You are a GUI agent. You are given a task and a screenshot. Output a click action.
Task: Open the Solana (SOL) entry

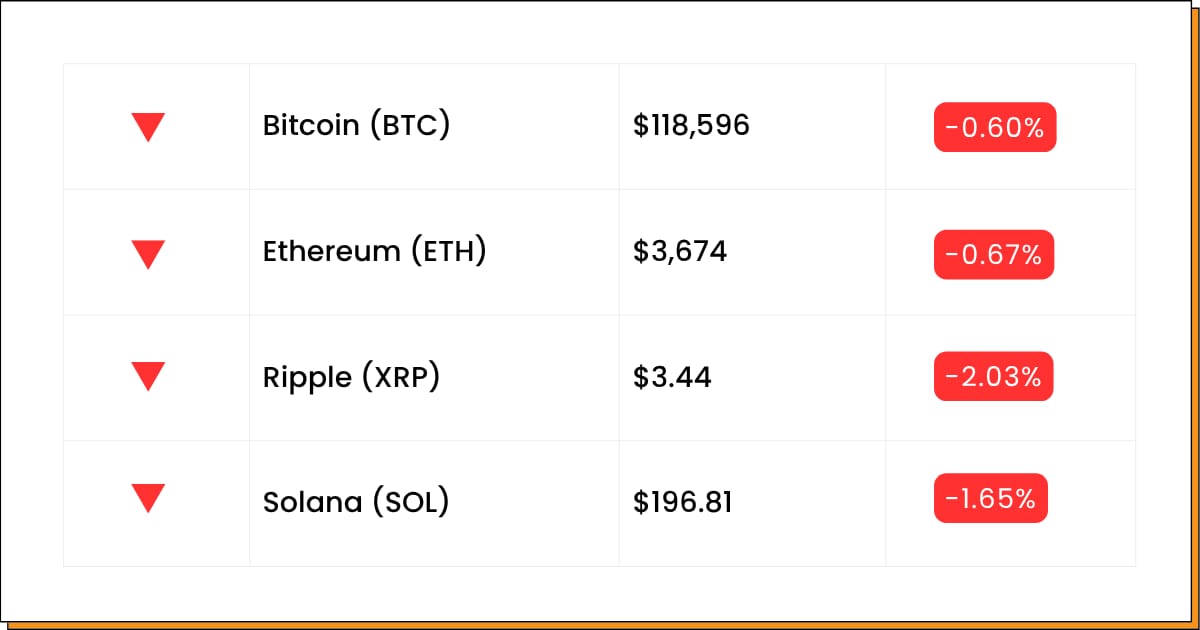tap(356, 501)
